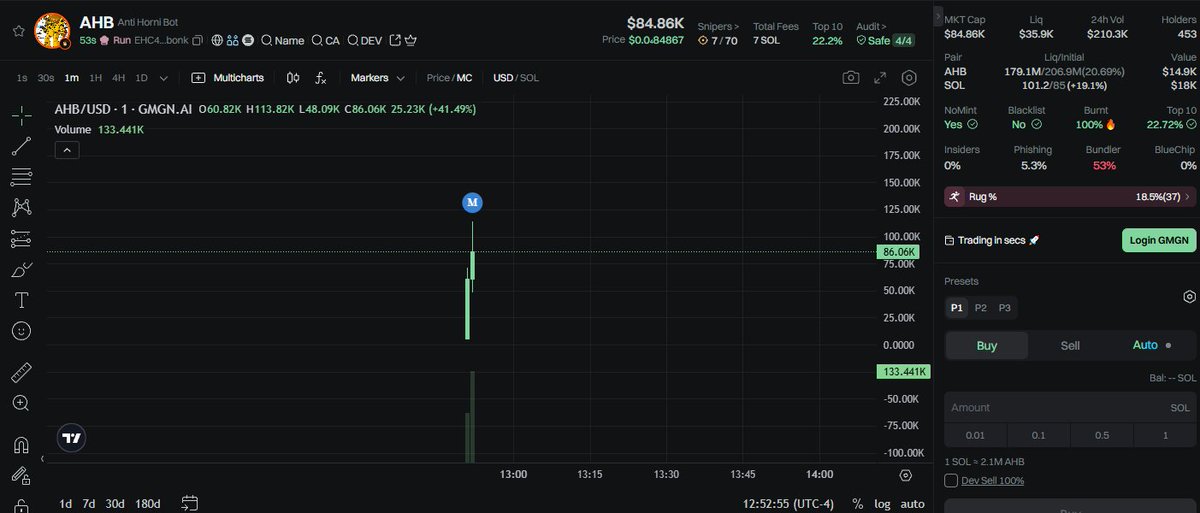Screen dimensions: 1200x513
Task: Search token by Name
Action: pyautogui.click(x=282, y=41)
